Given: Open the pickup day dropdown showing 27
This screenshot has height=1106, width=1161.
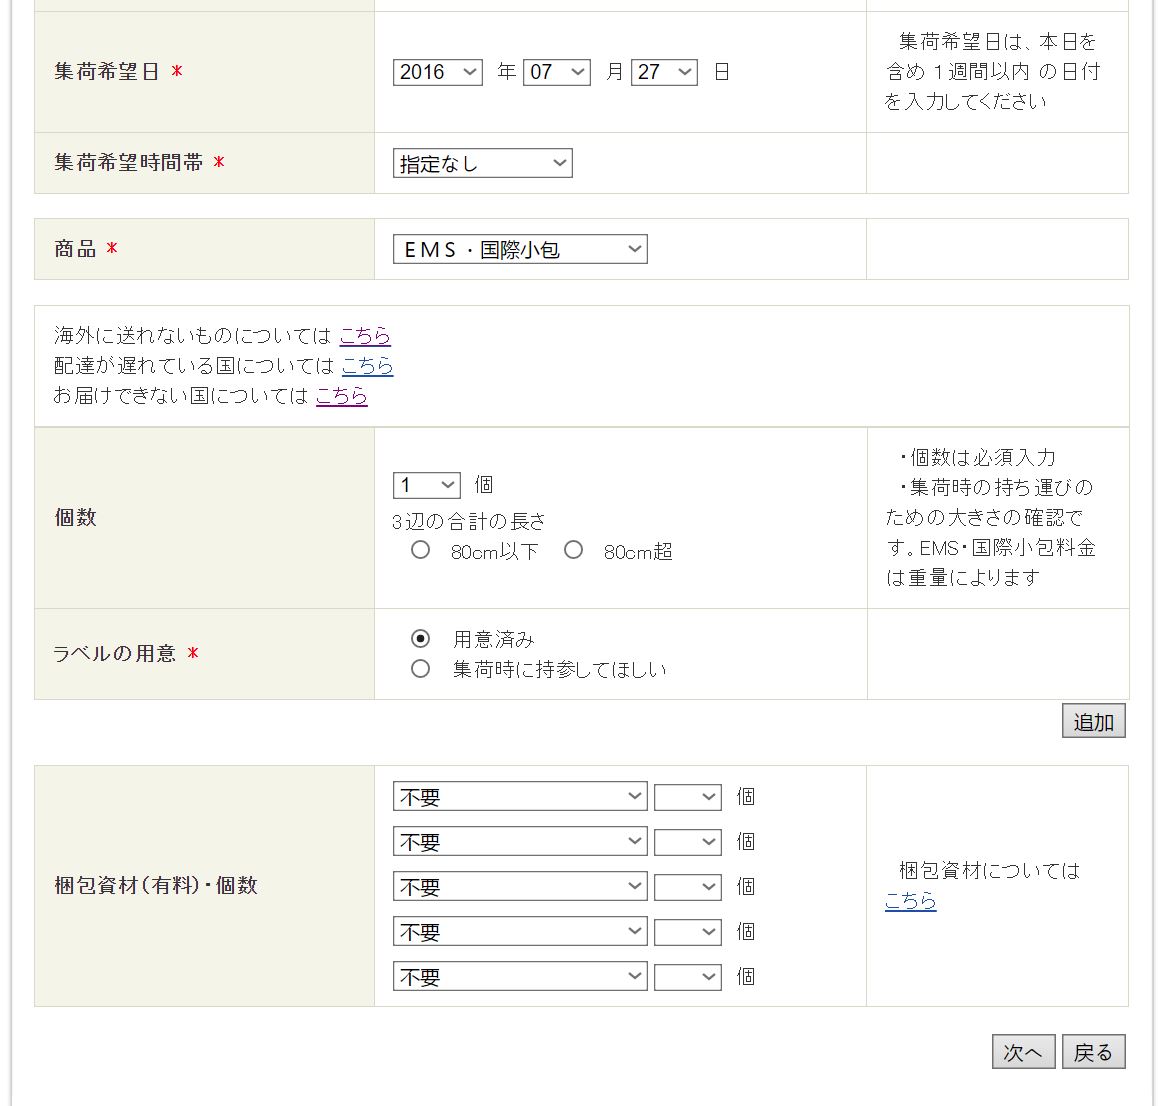Looking at the screenshot, I should click(x=664, y=72).
